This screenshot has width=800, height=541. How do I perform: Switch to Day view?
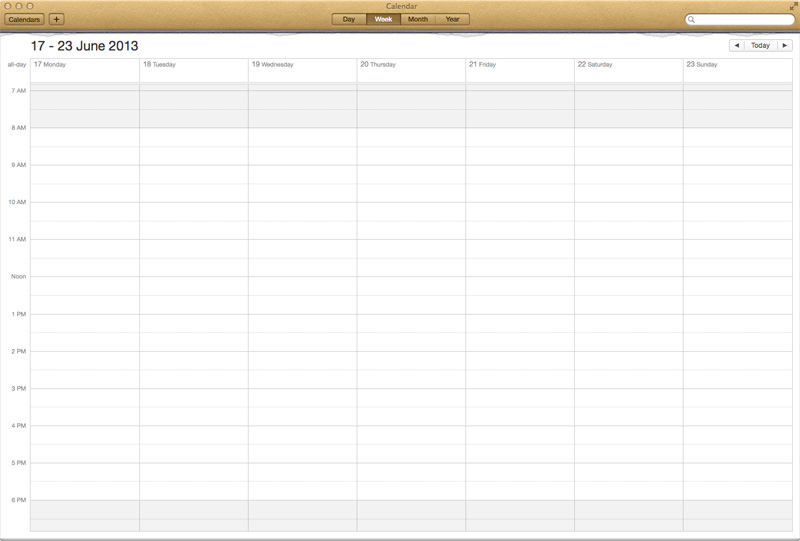point(349,19)
